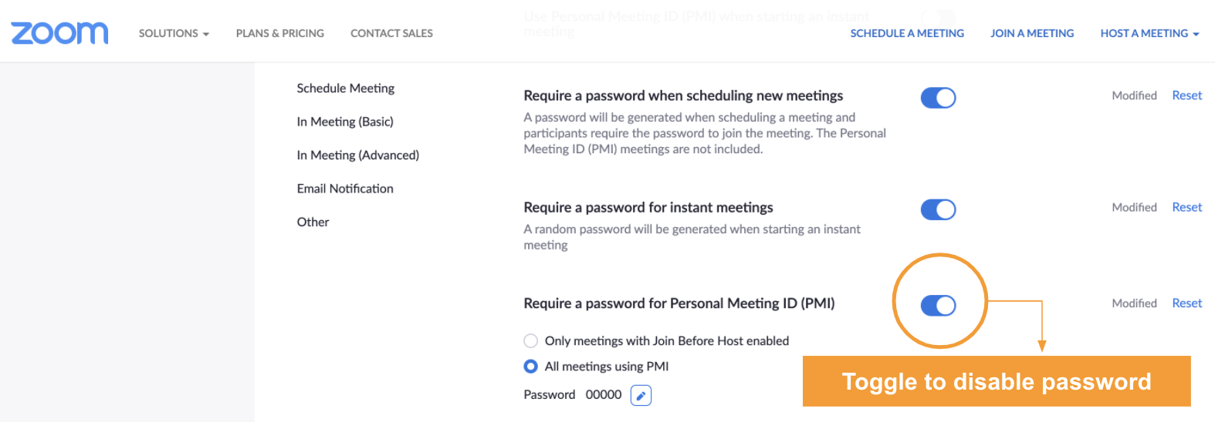Select Only meetings with Join Before Host
The image size is (1215, 422).
(x=531, y=340)
